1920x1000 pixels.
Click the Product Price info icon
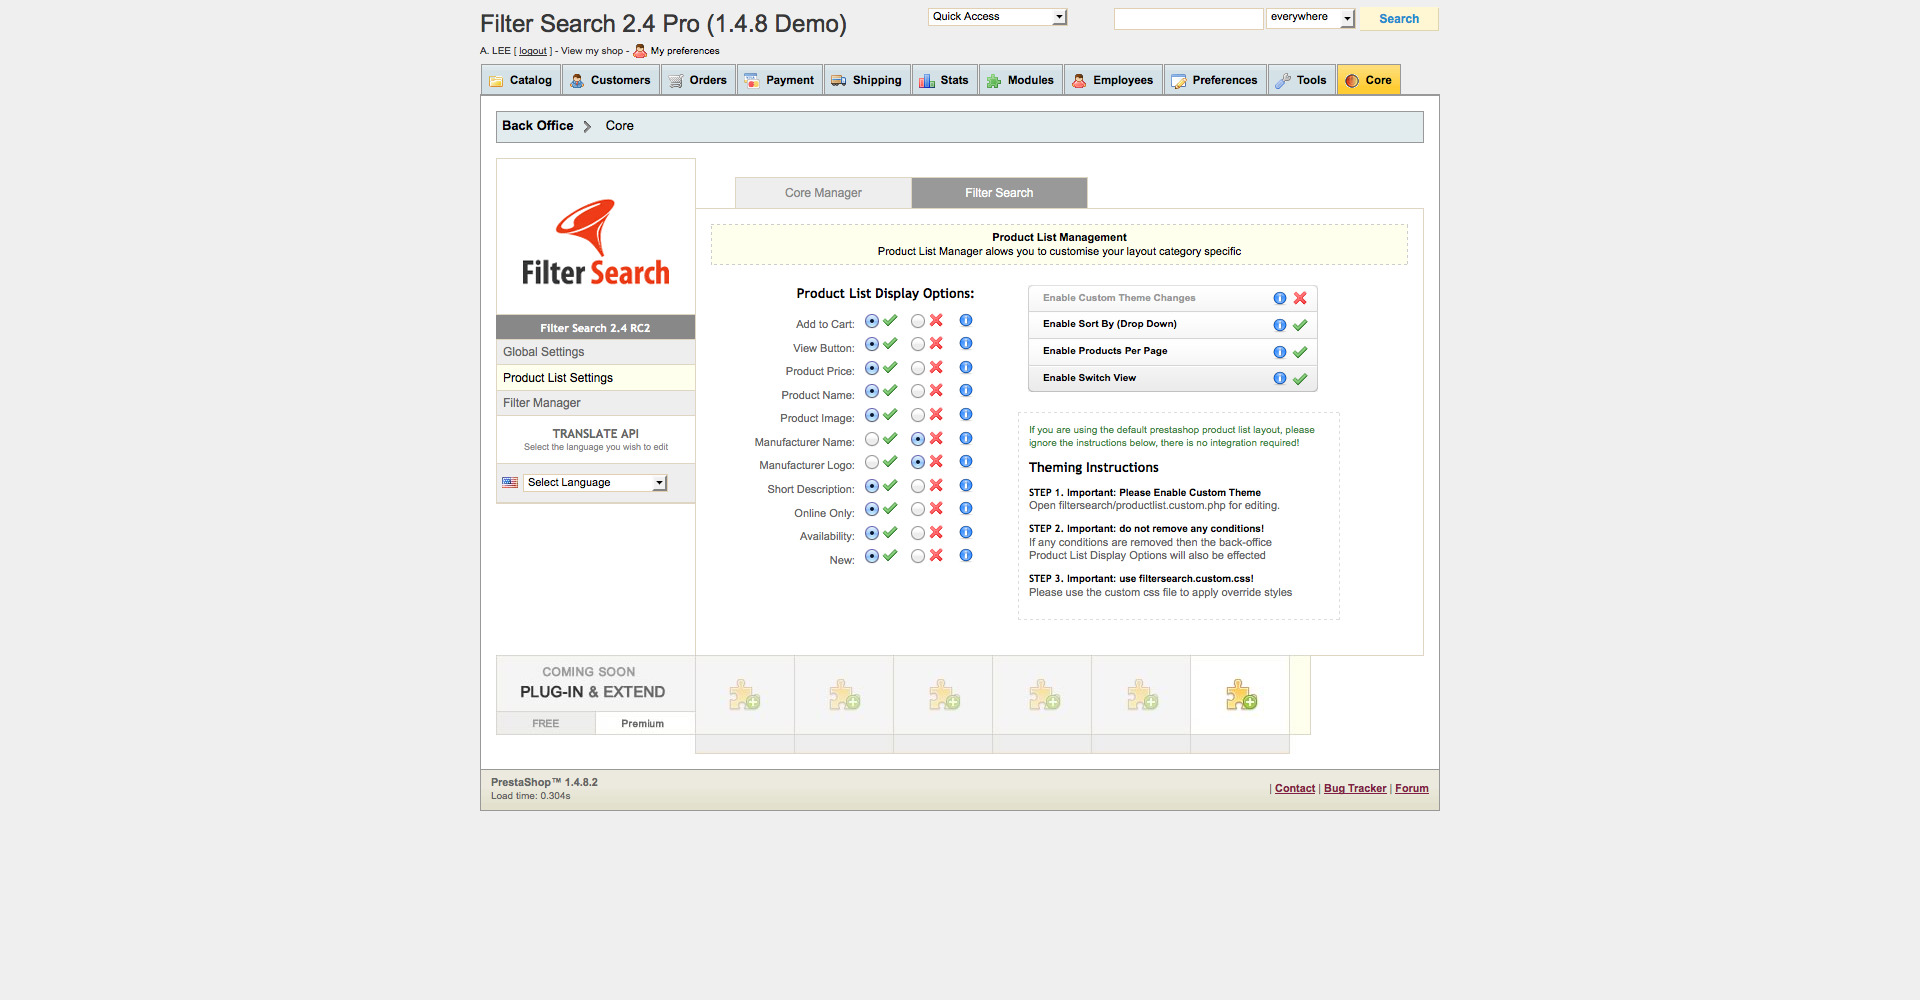[x=966, y=368]
